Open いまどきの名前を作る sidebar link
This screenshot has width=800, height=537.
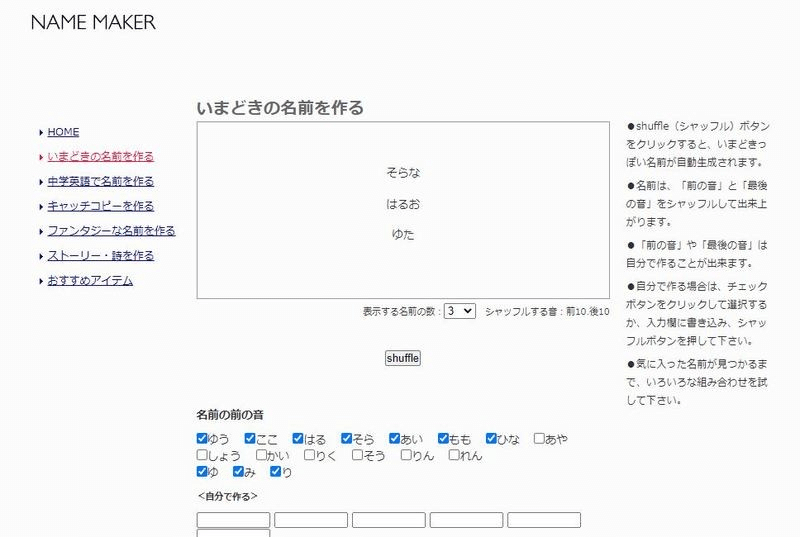coord(101,157)
